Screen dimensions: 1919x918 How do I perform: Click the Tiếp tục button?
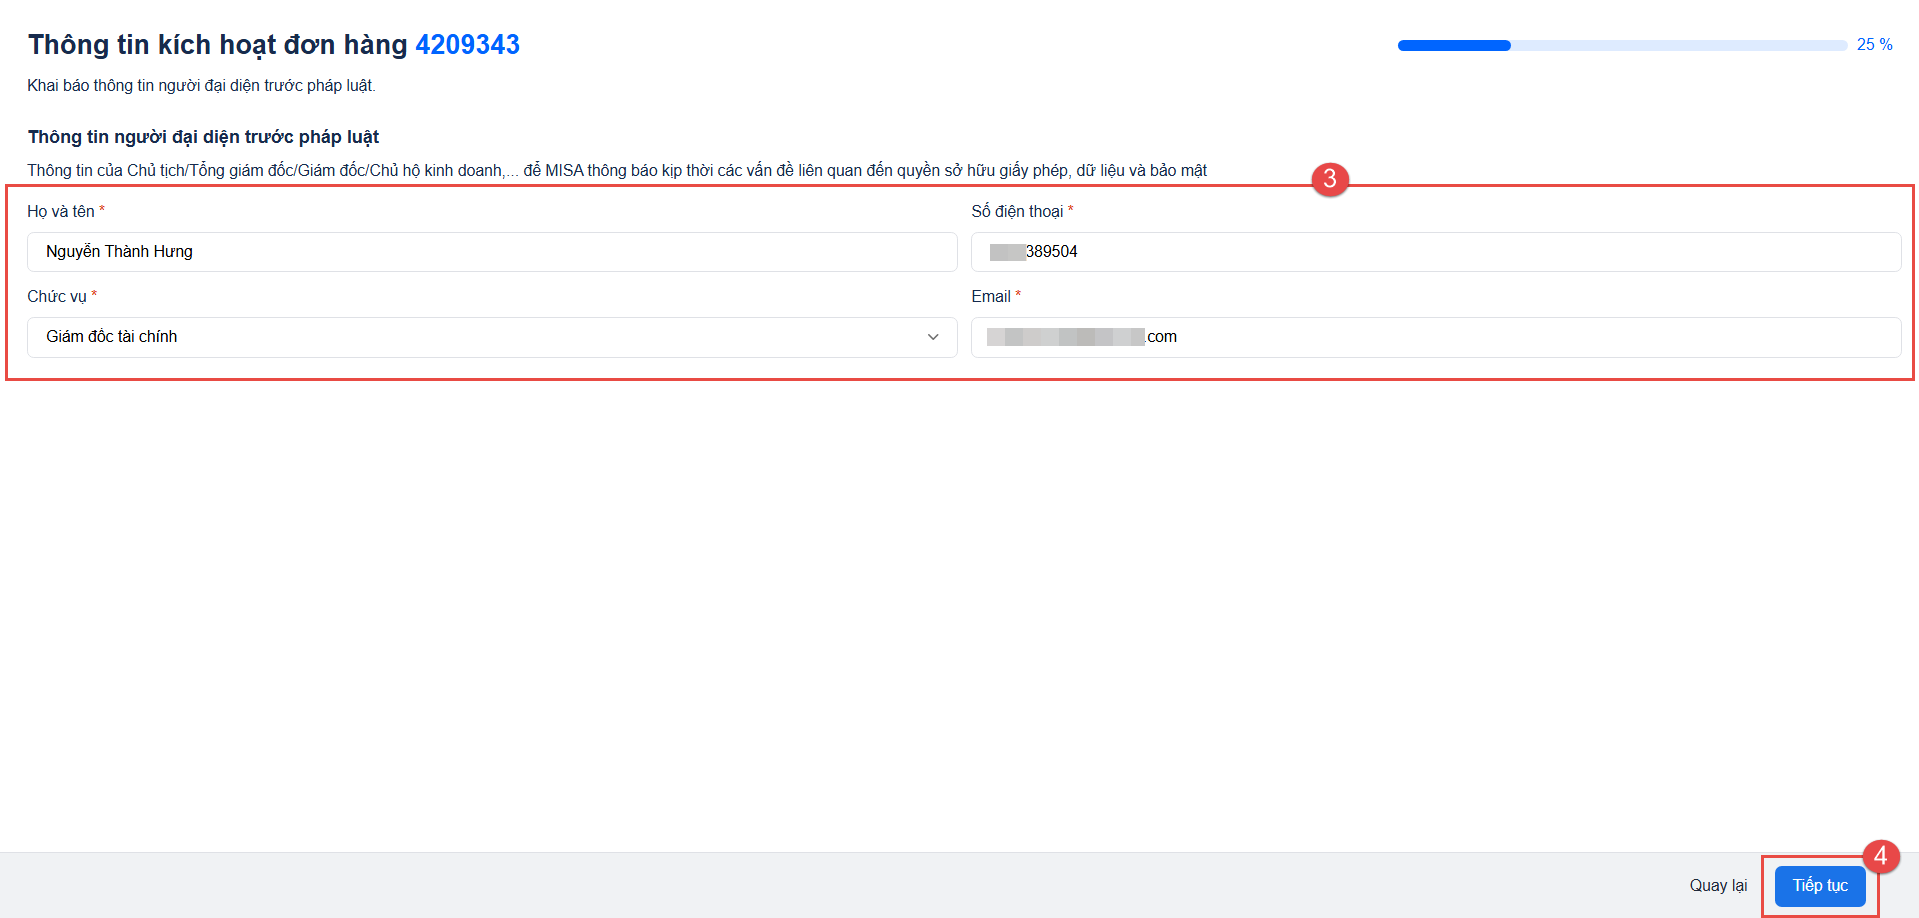point(1819,886)
